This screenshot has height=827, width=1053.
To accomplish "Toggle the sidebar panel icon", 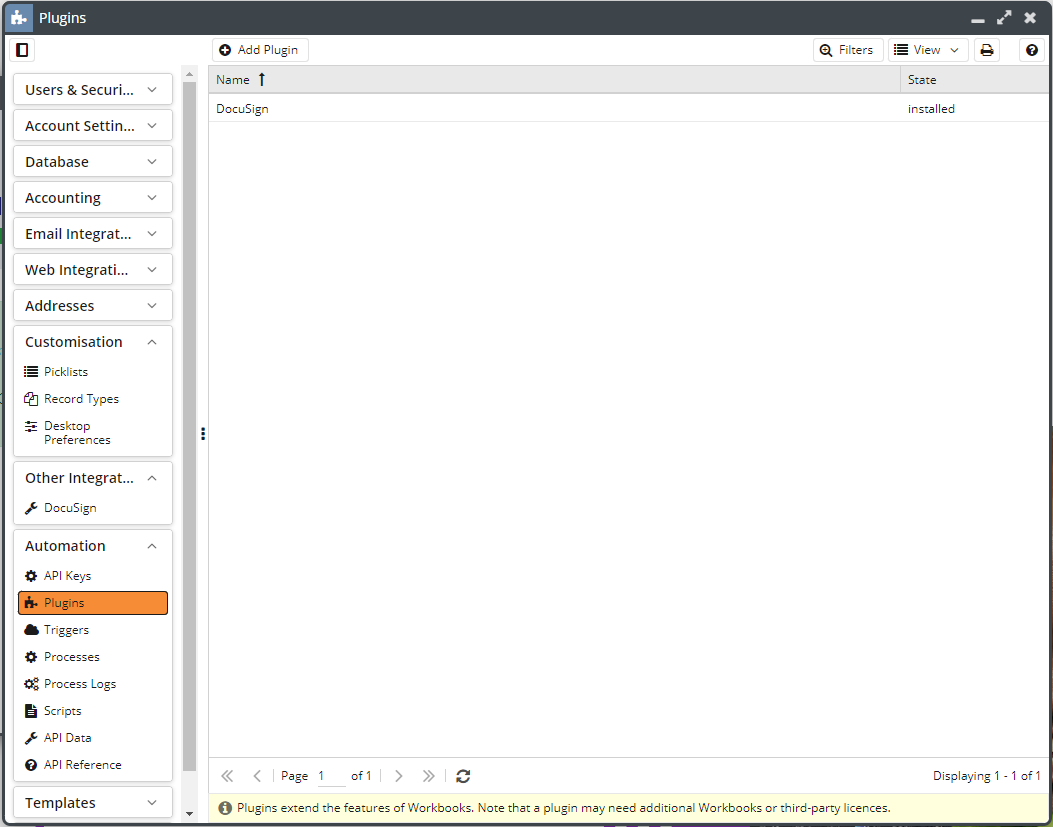I will (22, 50).
